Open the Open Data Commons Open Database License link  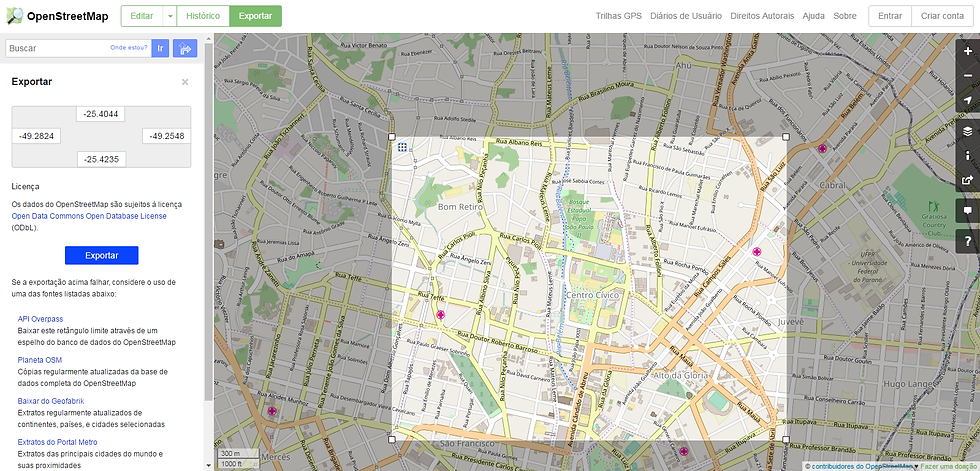coord(89,216)
